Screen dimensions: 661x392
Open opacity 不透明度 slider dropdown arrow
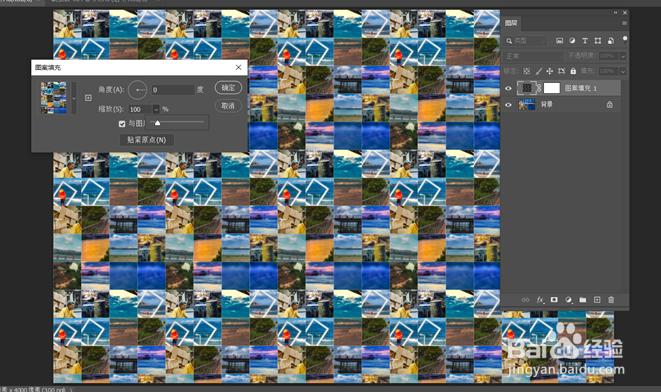(623, 56)
